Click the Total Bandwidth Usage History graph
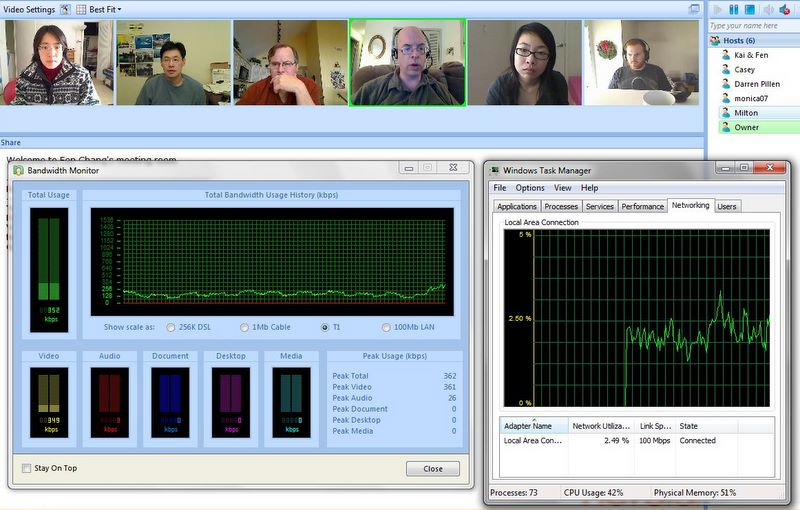Viewport: 800px width, 510px height. coord(272,262)
